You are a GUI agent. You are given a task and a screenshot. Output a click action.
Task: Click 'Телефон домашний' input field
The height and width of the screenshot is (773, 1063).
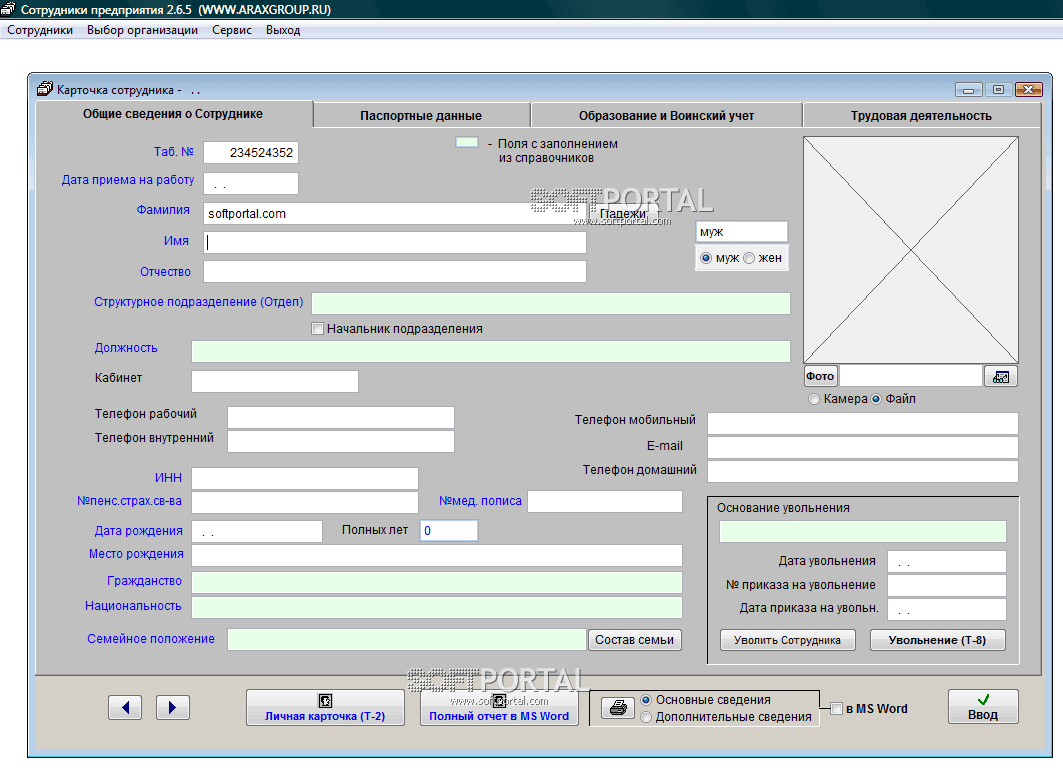pyautogui.click(x=863, y=471)
